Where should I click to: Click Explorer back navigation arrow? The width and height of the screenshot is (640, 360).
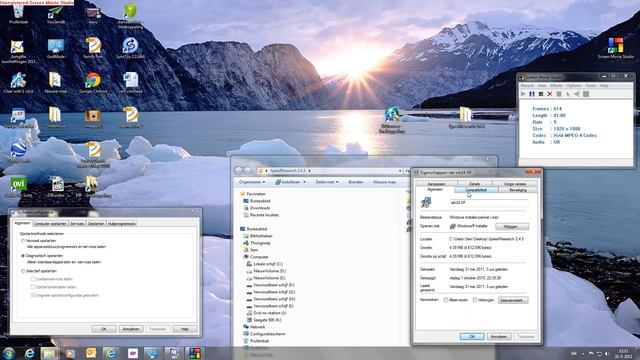pos(238,170)
